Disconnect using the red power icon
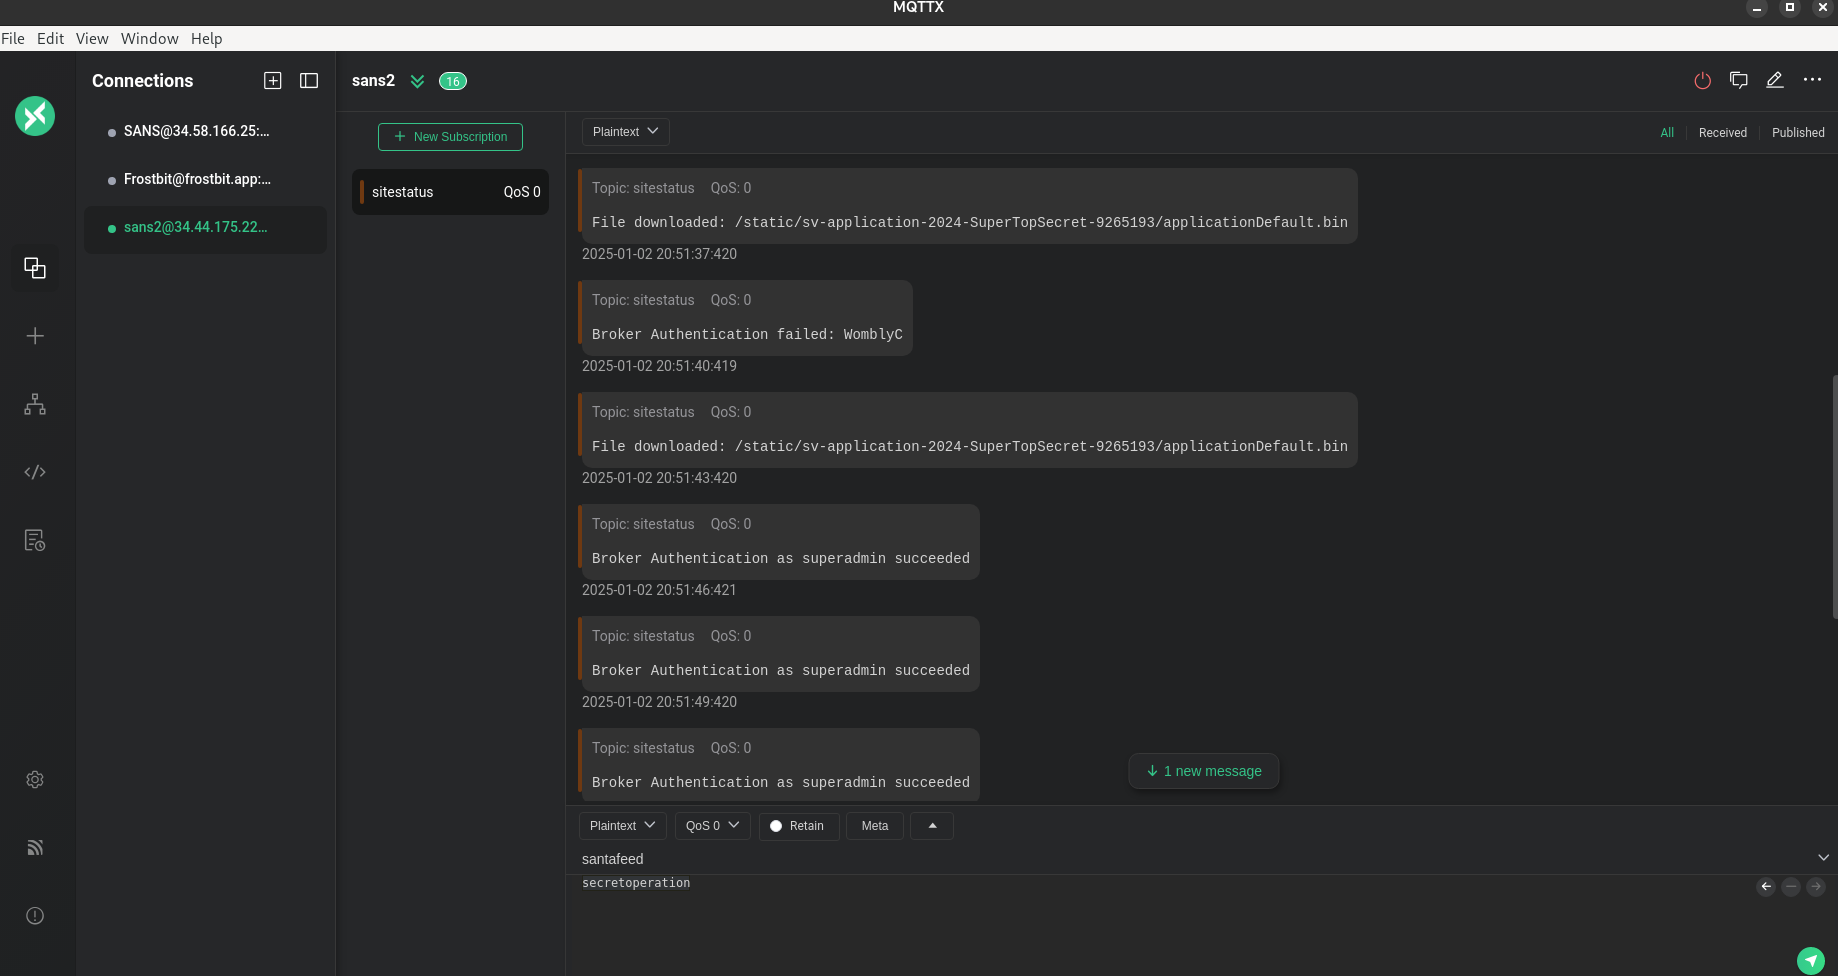 pyautogui.click(x=1703, y=80)
